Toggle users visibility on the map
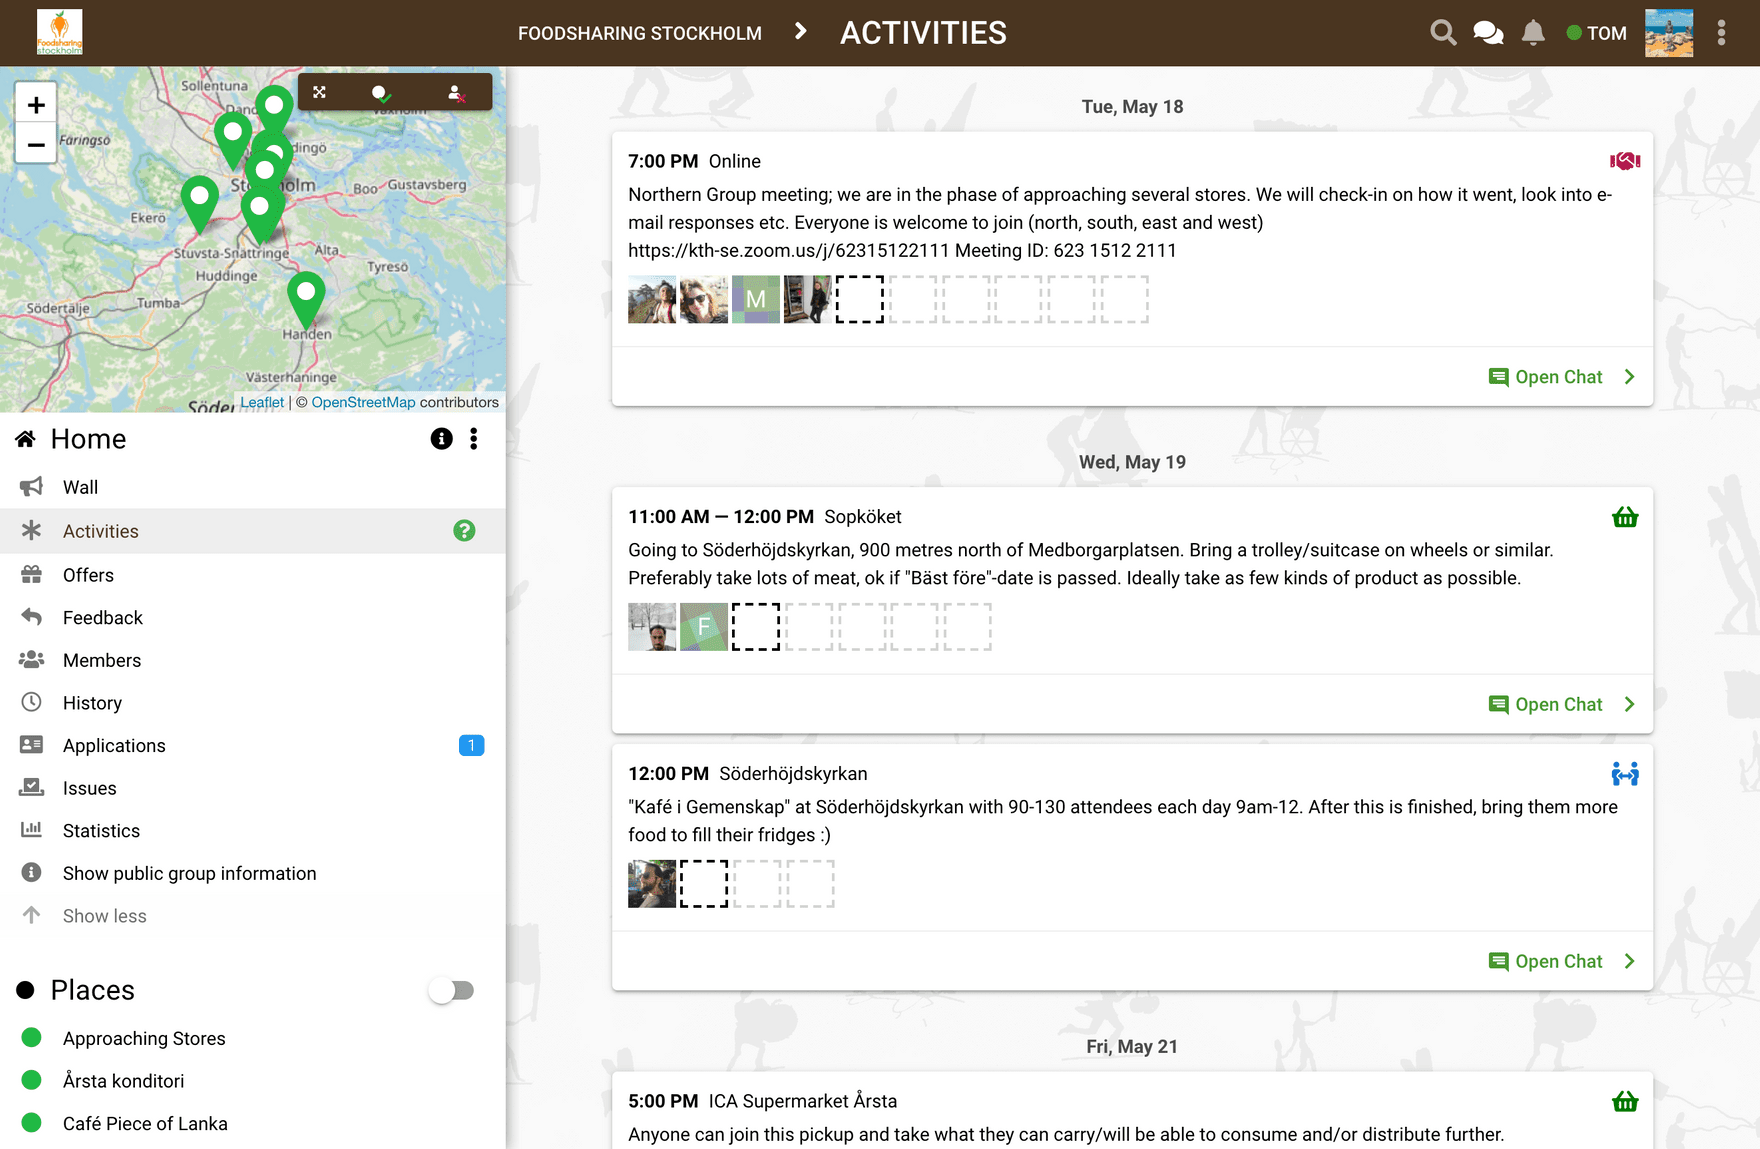 click(456, 93)
